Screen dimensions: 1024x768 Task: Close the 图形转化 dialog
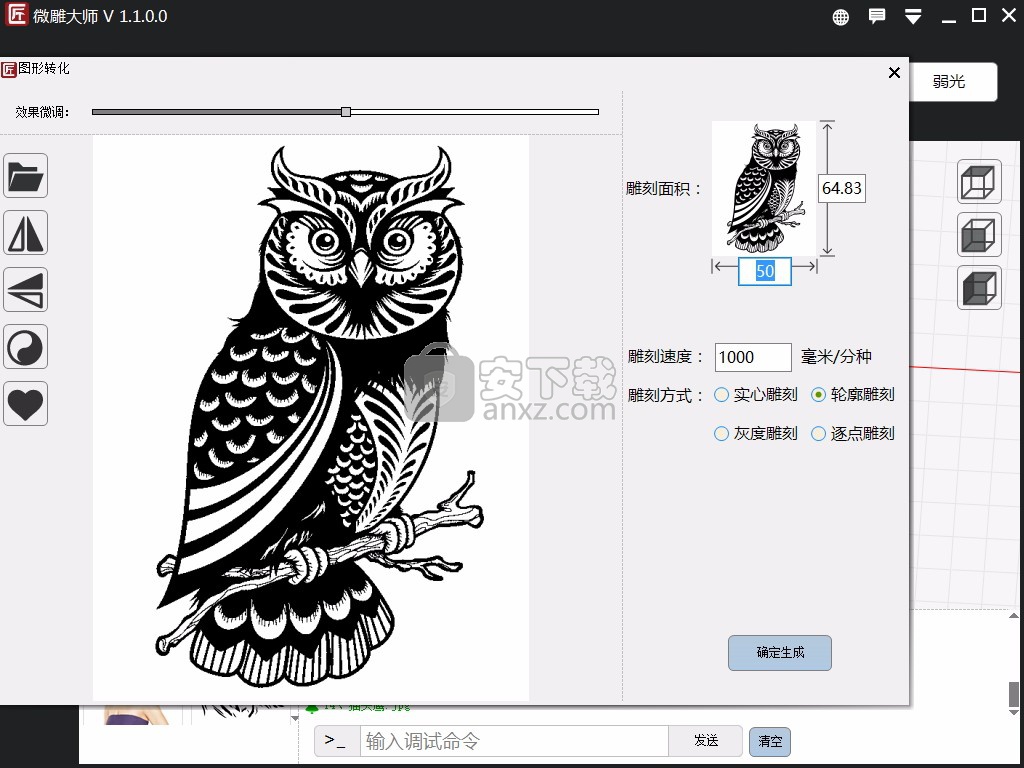(x=894, y=72)
